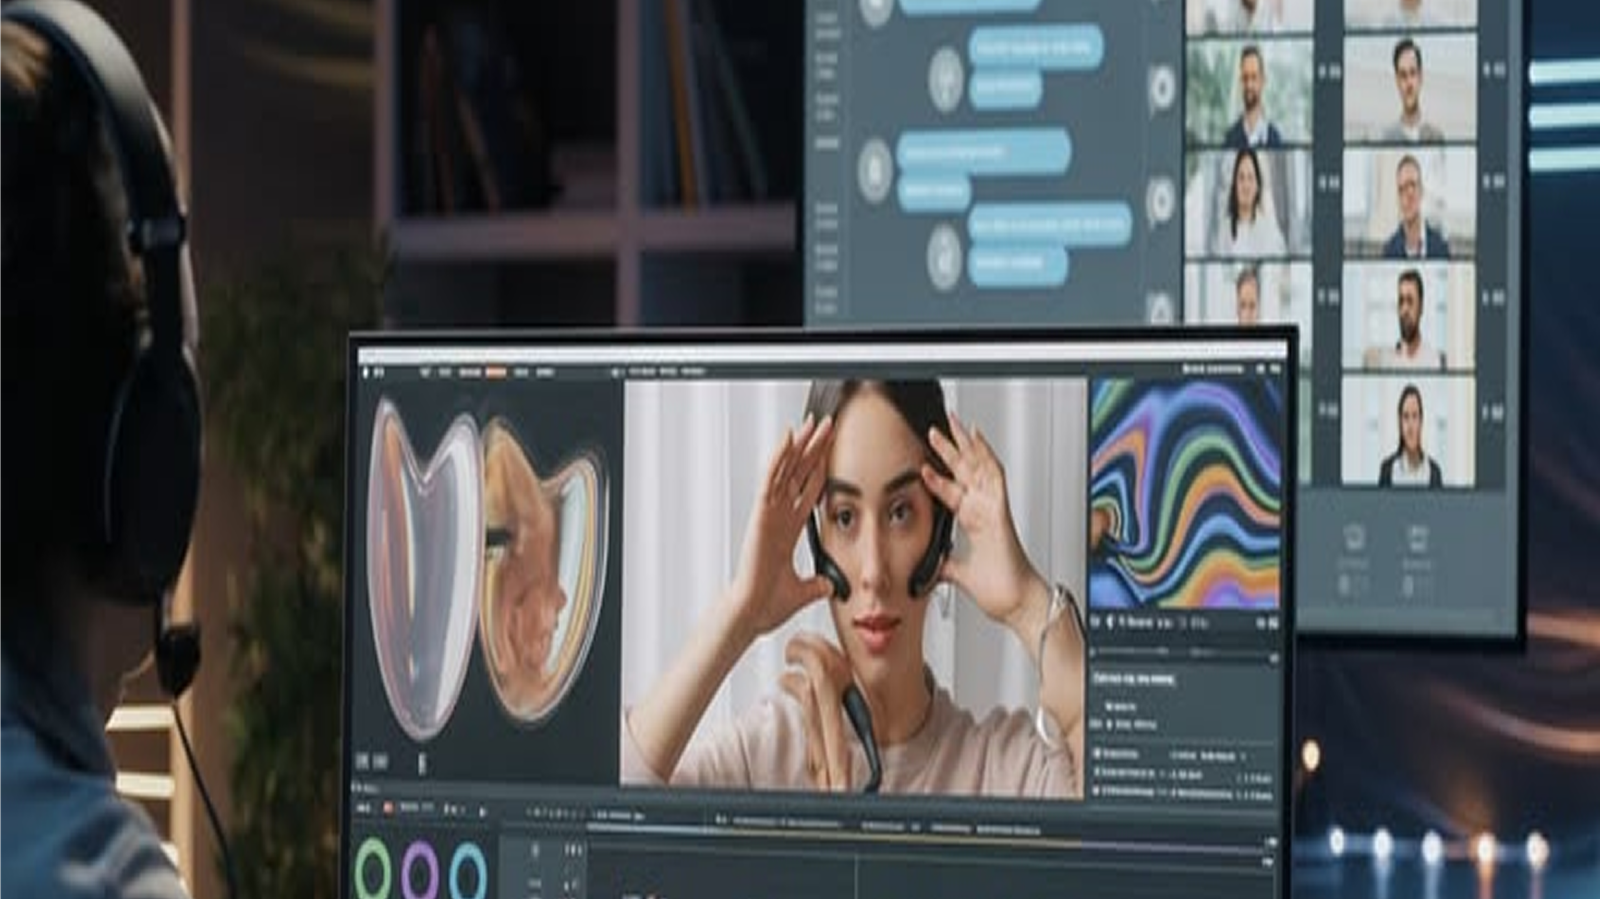1600x899 pixels.
Task: Select the highlighted orange tab in the top bar
Action: [x=495, y=372]
